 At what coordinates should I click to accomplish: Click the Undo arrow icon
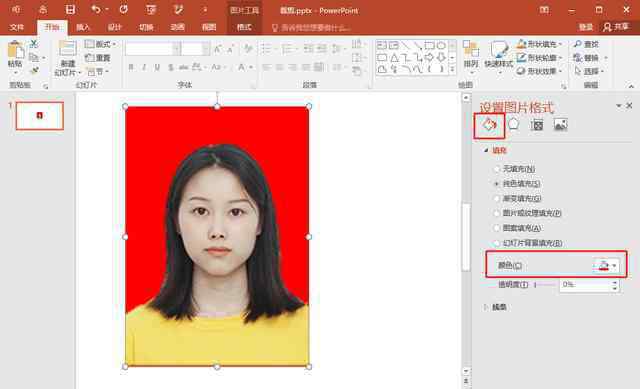(x=96, y=9)
